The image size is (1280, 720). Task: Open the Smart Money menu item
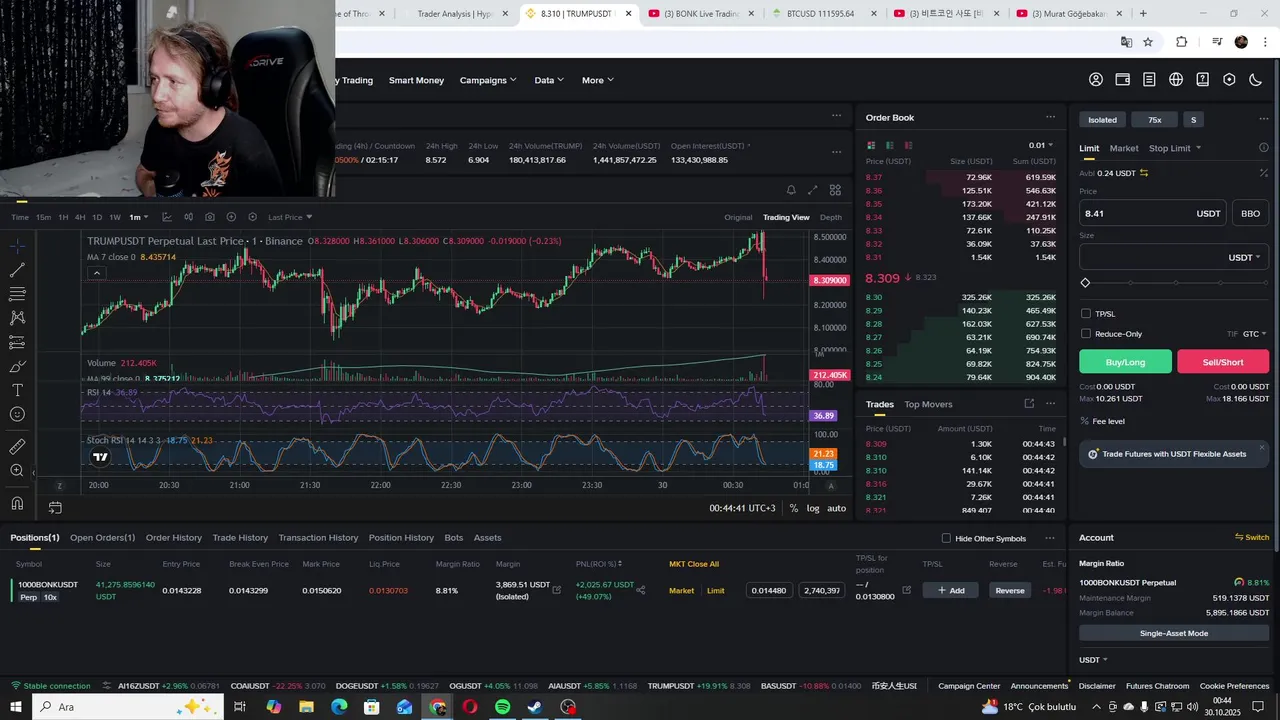point(416,80)
